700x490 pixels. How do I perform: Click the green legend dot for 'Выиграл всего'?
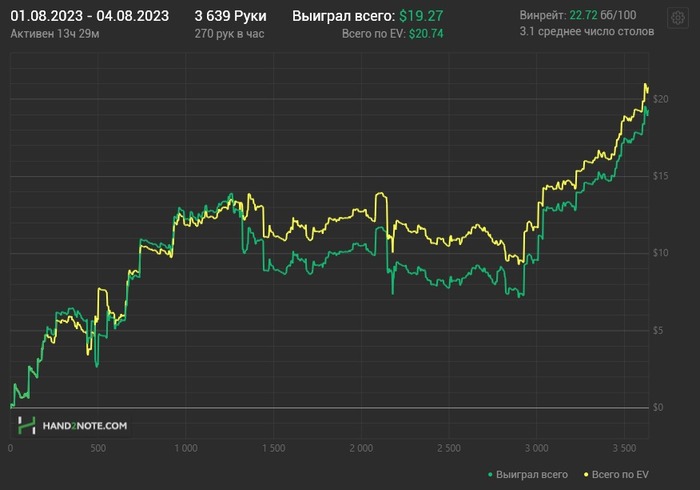490,475
